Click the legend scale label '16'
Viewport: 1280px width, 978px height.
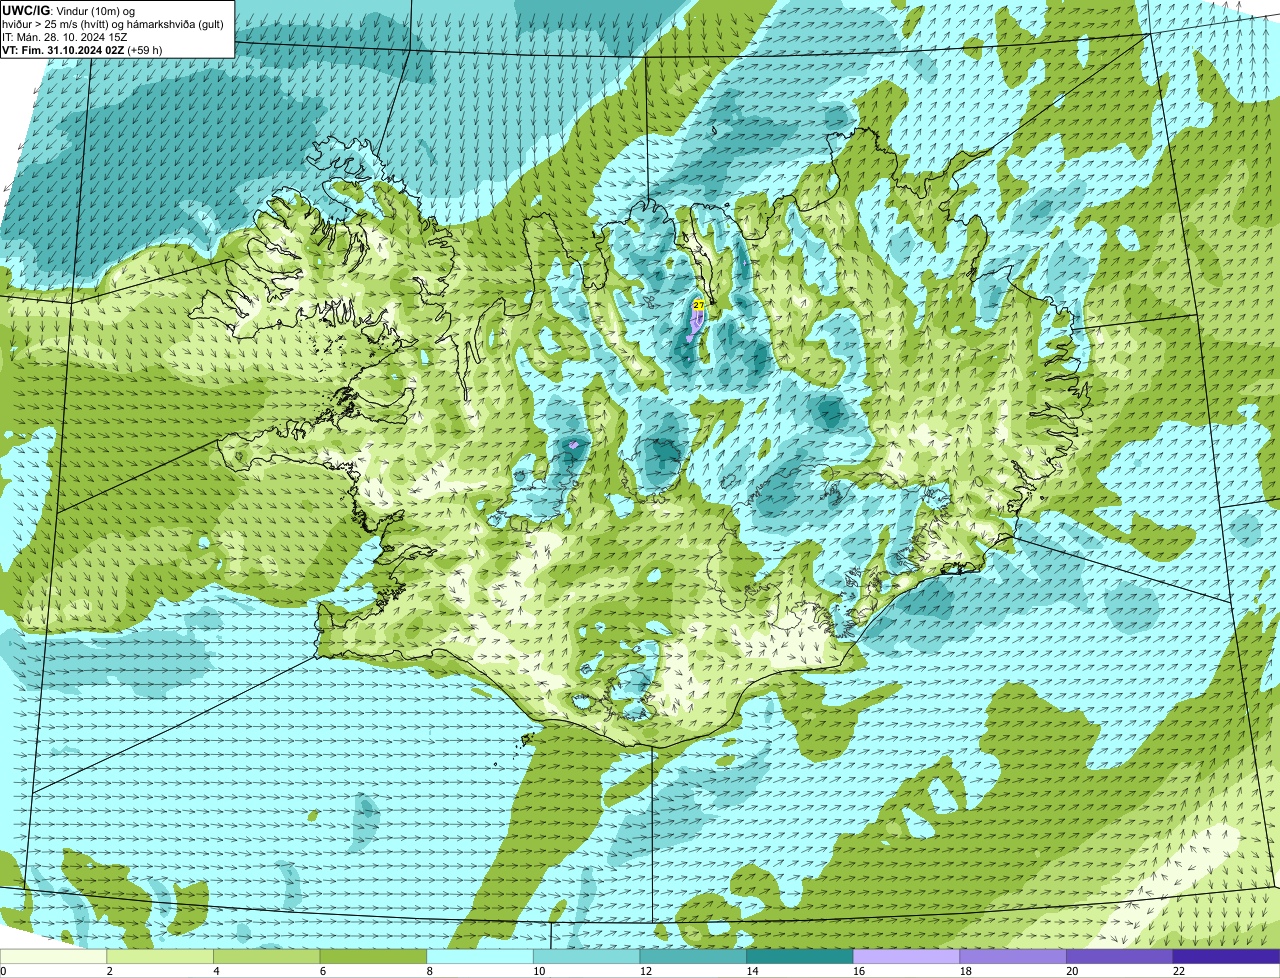(859, 971)
